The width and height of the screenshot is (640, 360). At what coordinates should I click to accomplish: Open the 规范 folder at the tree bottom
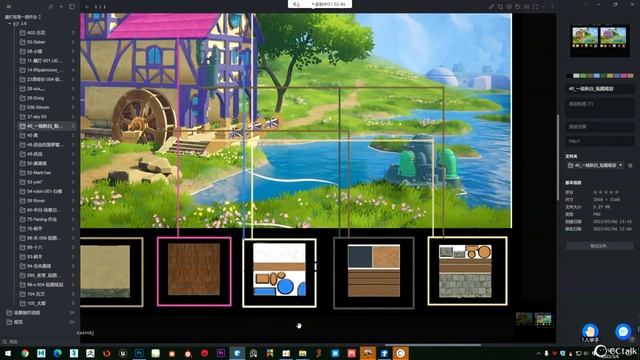tap(40, 322)
